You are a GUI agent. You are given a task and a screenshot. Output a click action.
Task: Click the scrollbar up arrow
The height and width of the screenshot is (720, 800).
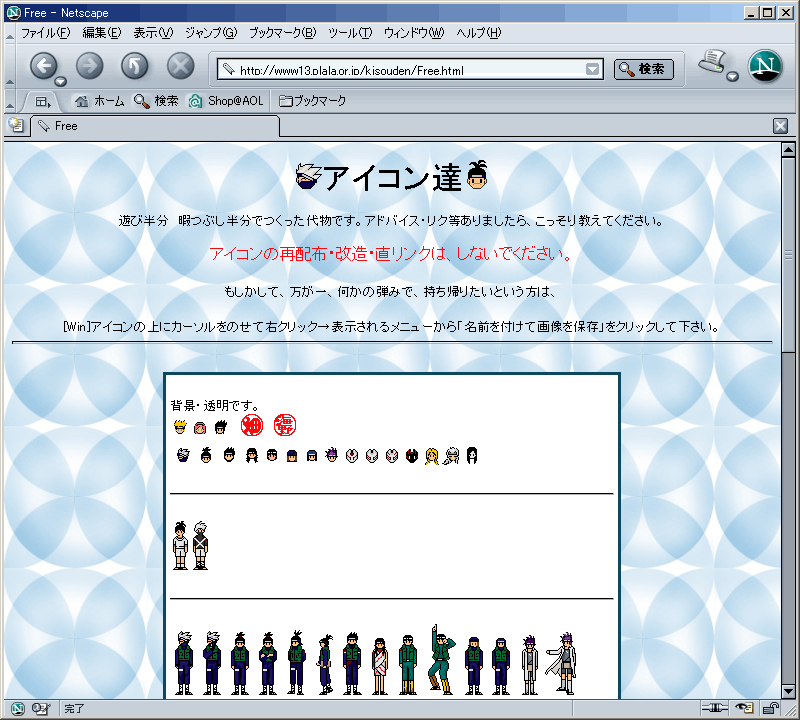click(788, 150)
